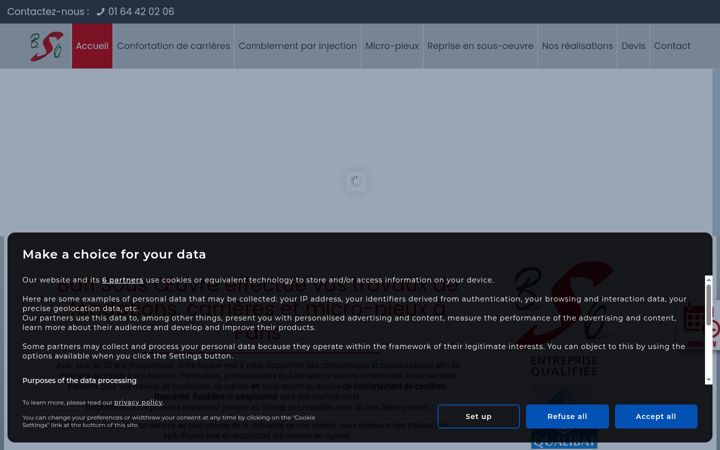Click the 'Contactez-nous :' text
720x450 pixels.
pyautogui.click(x=48, y=11)
